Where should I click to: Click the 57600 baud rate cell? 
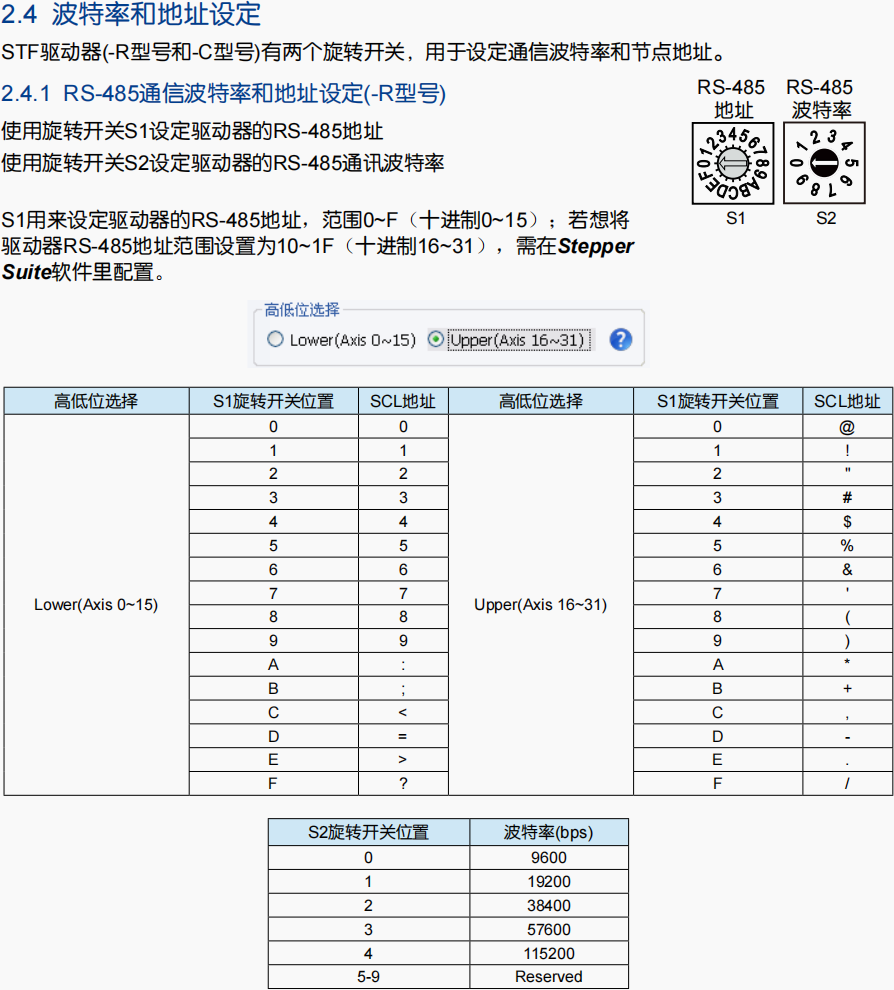pyautogui.click(x=549, y=929)
